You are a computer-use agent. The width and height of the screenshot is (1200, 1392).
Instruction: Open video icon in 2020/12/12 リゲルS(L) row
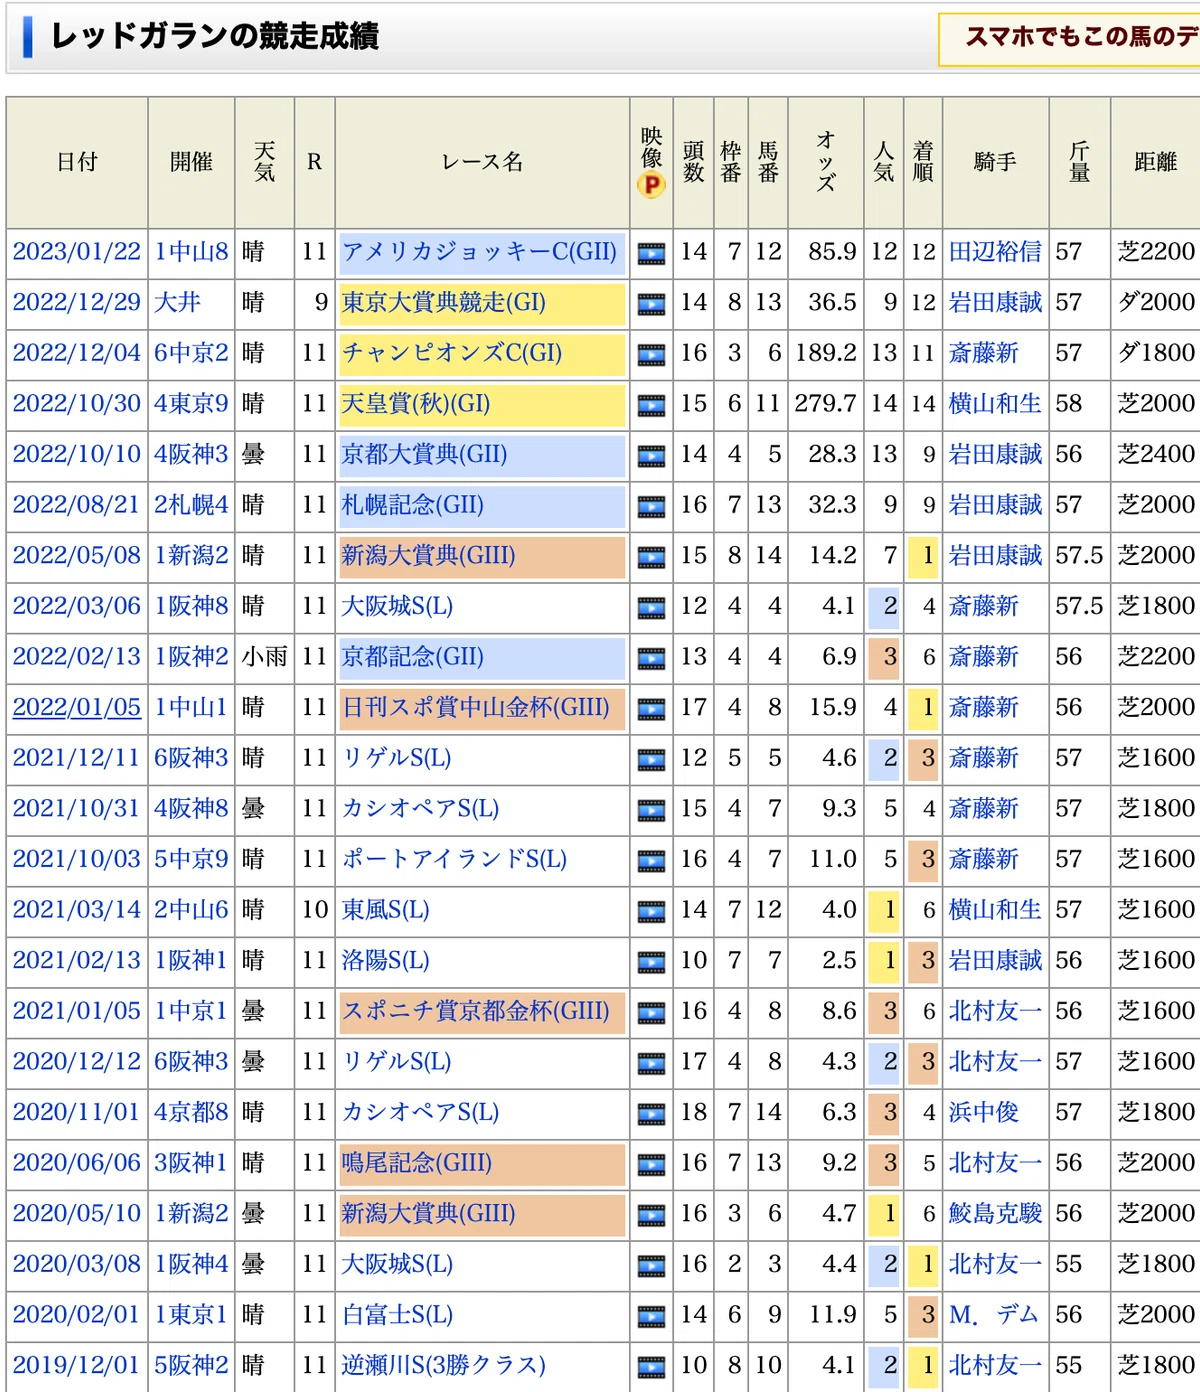click(651, 1064)
